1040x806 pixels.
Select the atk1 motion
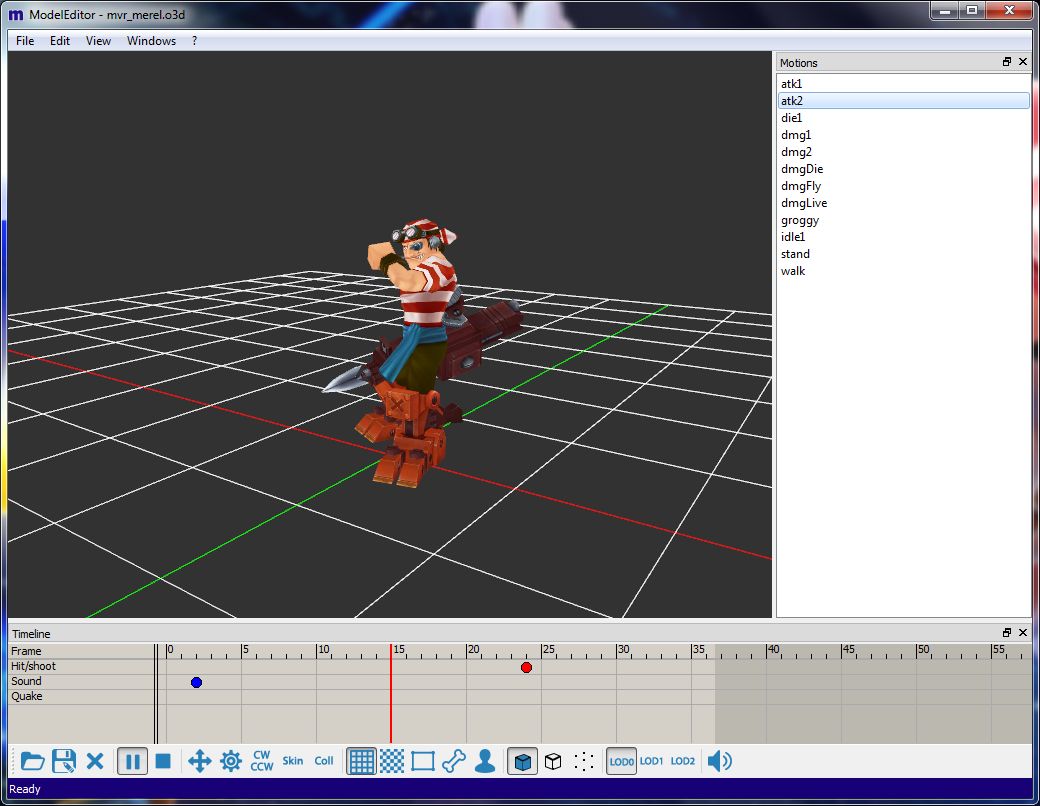point(903,84)
